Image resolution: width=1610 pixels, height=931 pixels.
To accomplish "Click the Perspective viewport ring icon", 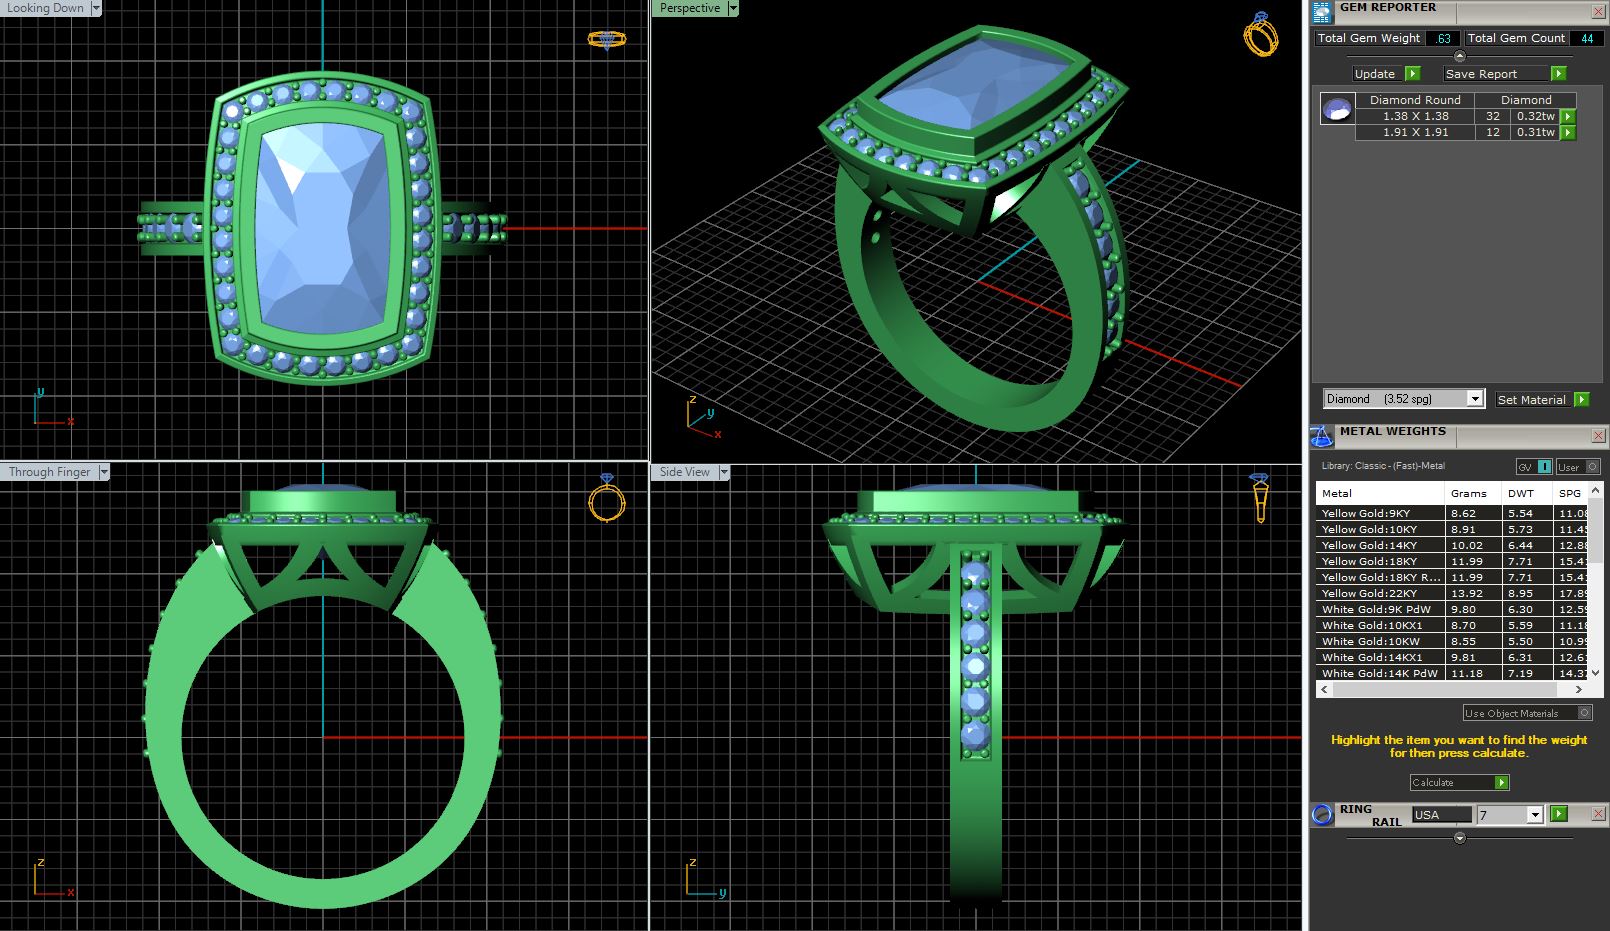I will pyautogui.click(x=1260, y=35).
